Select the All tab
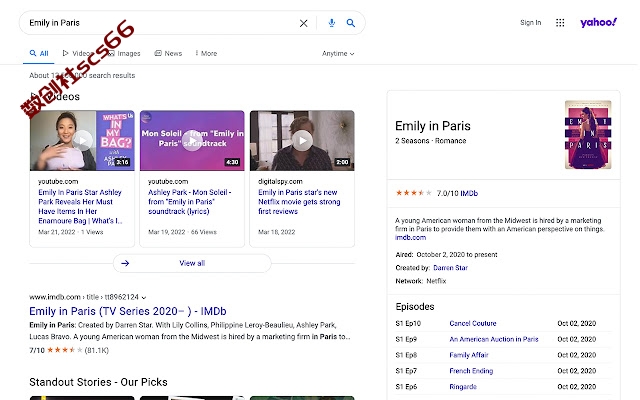Screen dimensions: 640x400 coord(39,53)
